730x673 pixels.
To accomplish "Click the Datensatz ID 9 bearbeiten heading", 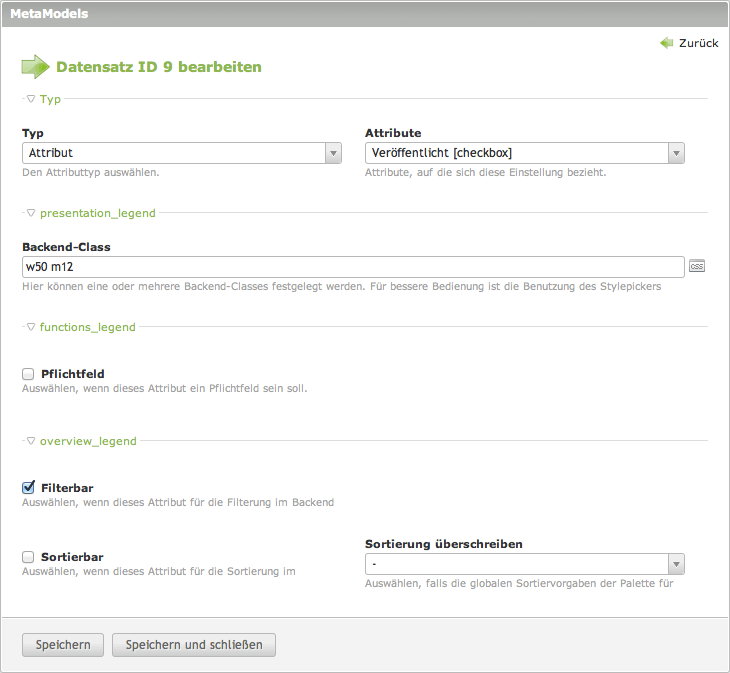I will click(x=159, y=67).
